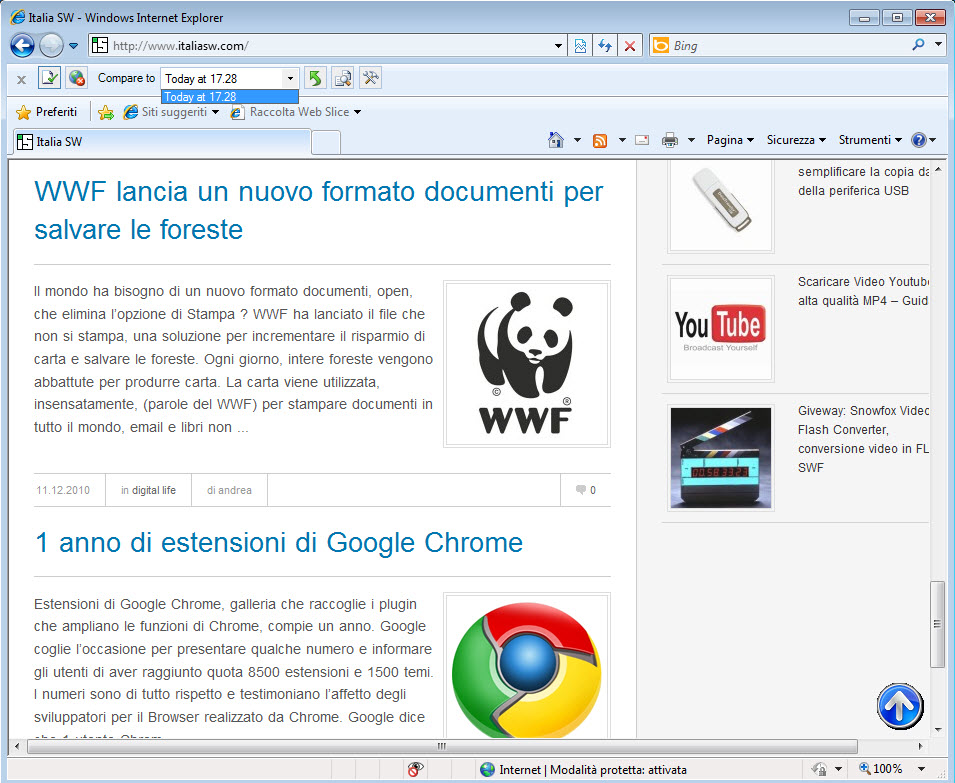
Task: Click the page check-mark toolbar icon
Action: (x=49, y=78)
